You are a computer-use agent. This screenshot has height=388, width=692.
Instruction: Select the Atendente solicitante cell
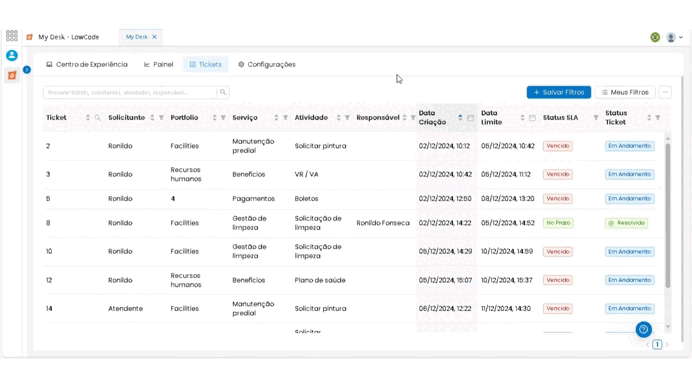(x=125, y=309)
